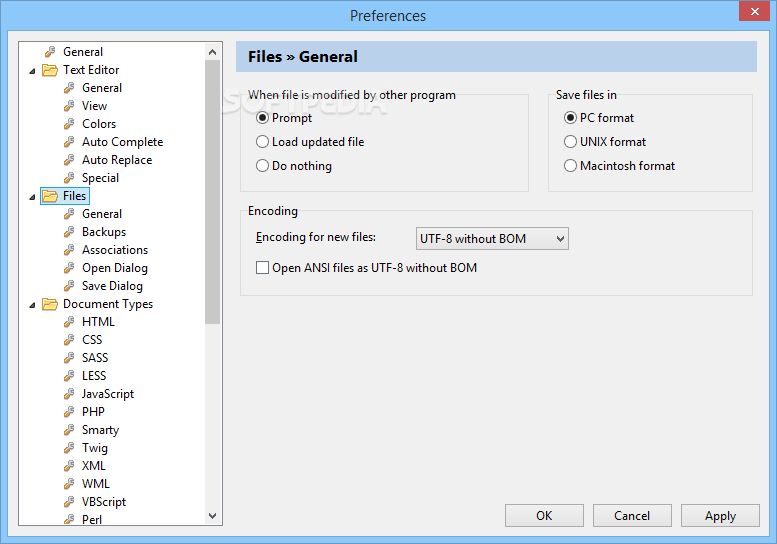Image resolution: width=777 pixels, height=544 pixels.
Task: Click the wrench icon next to Smarty
Action: (69, 430)
